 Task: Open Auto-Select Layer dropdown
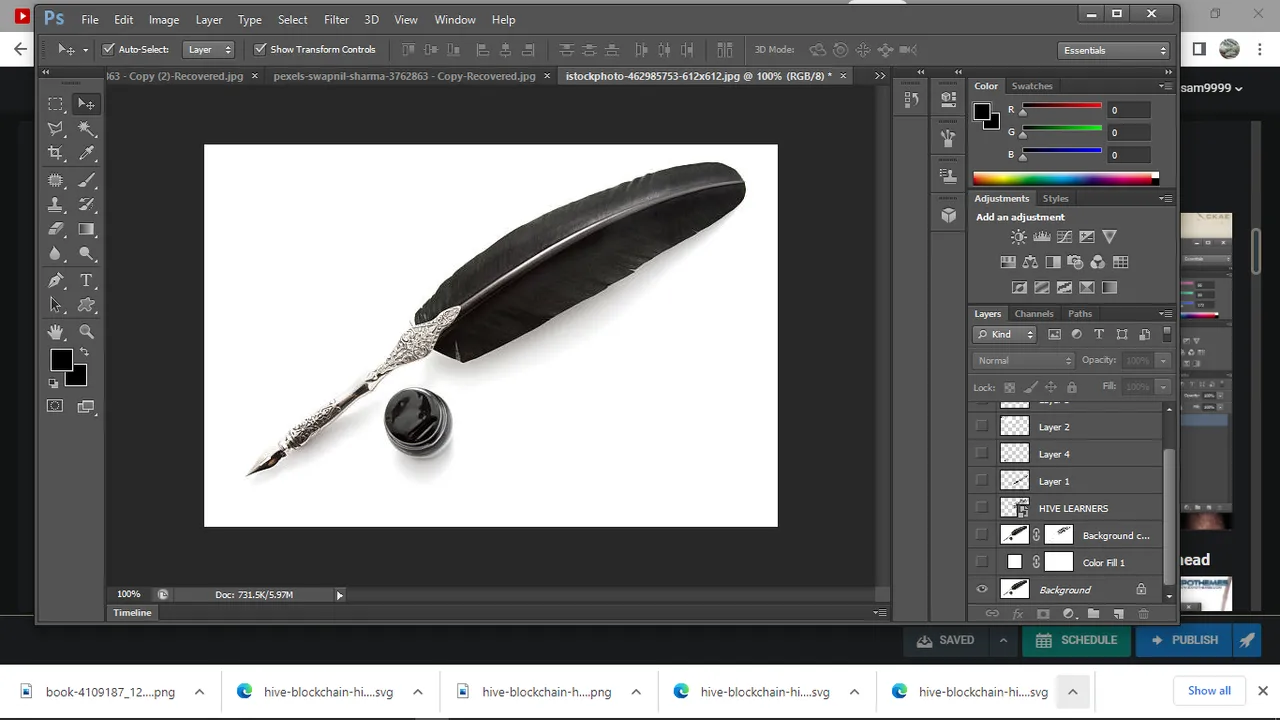209,49
